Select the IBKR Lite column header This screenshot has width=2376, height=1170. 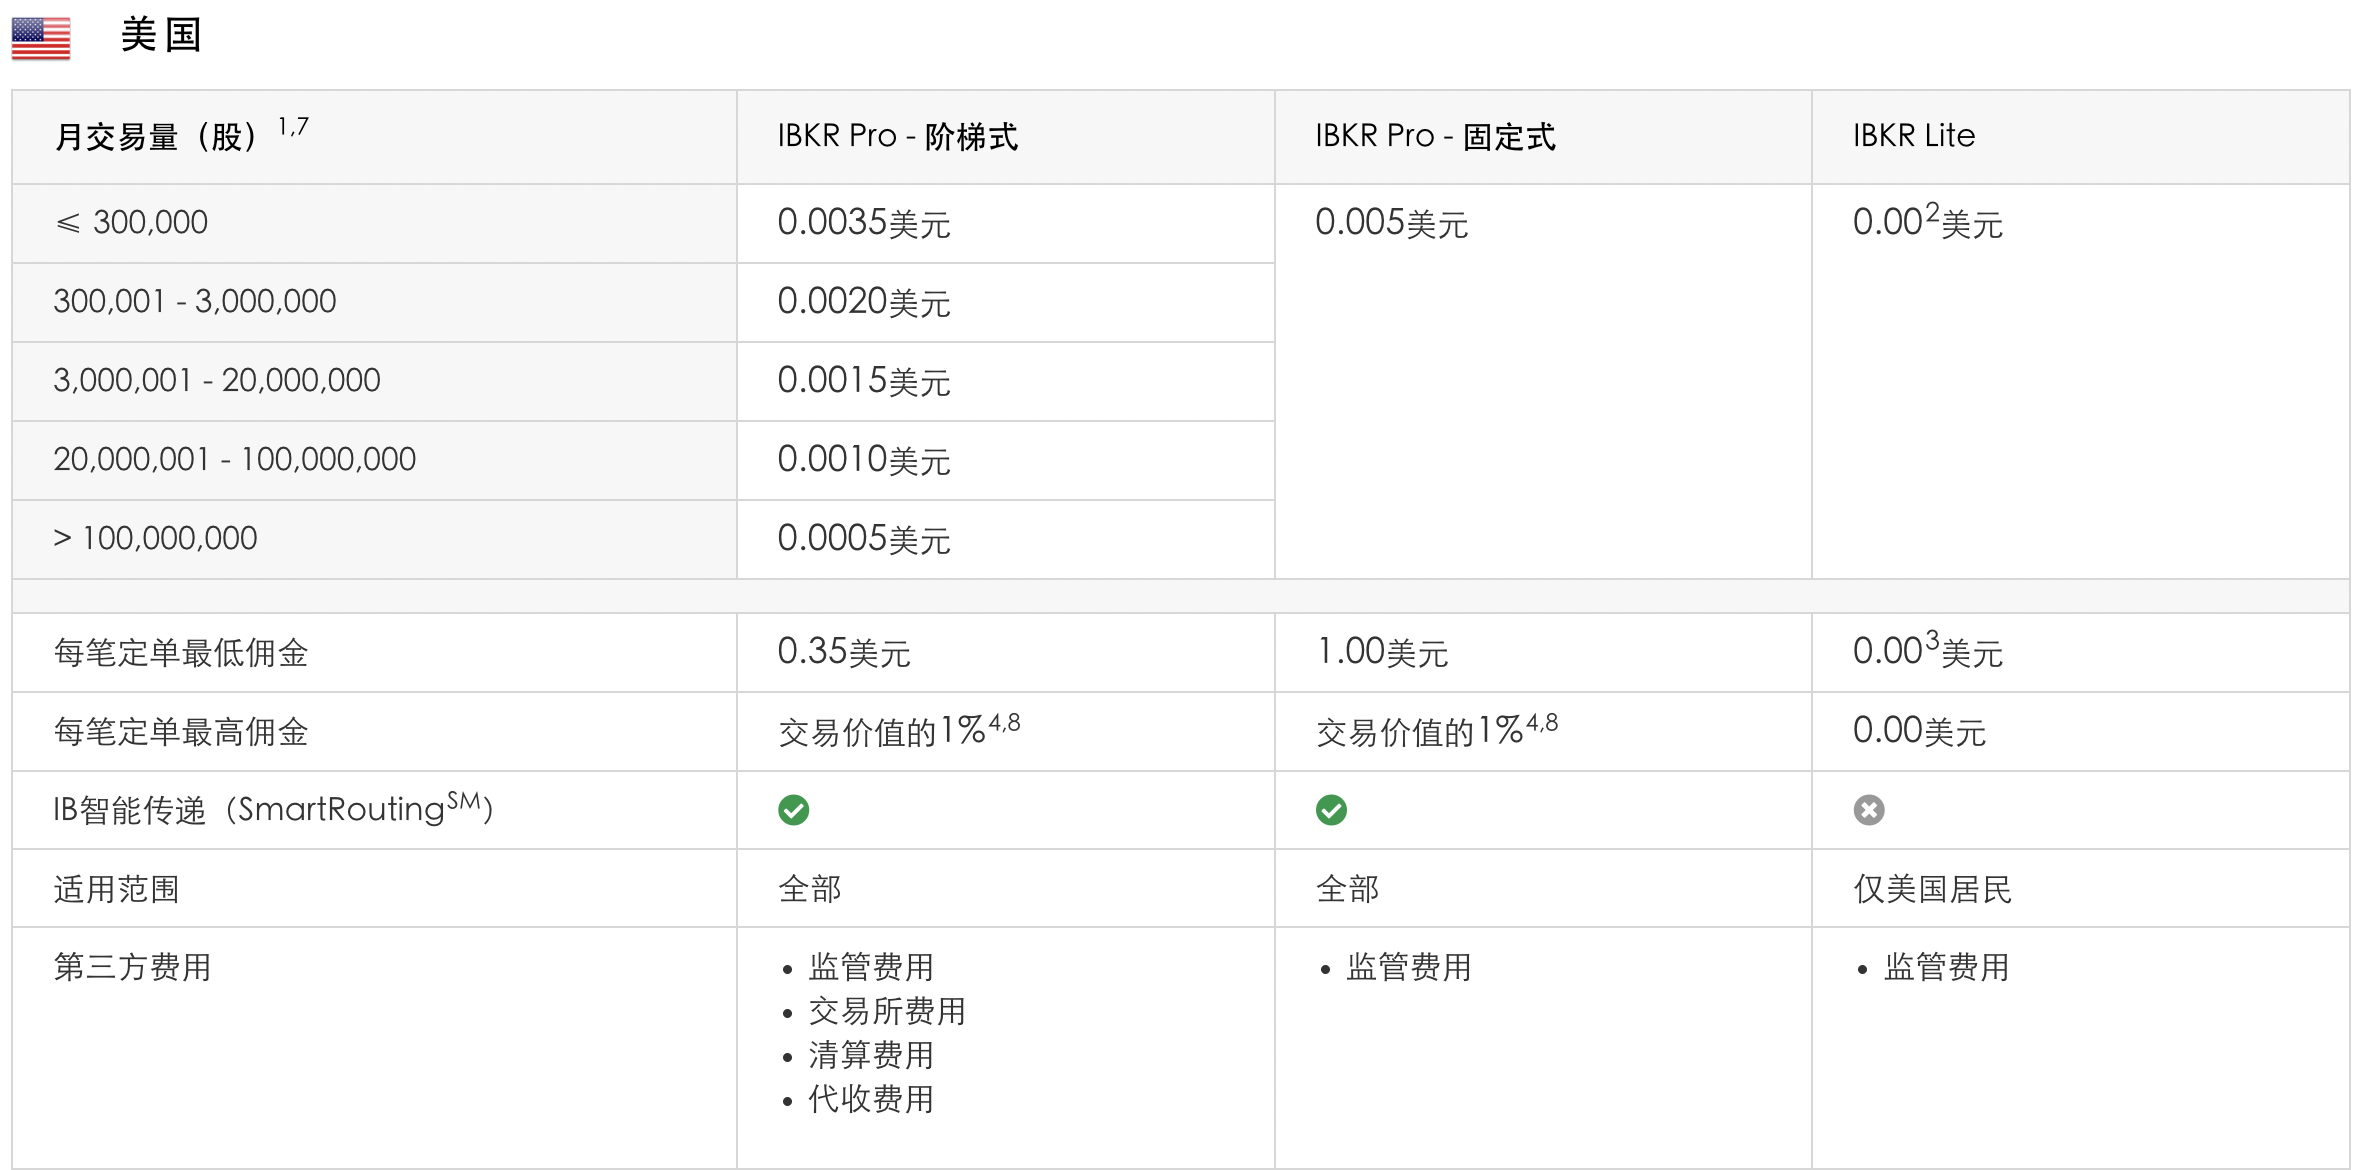point(1913,136)
